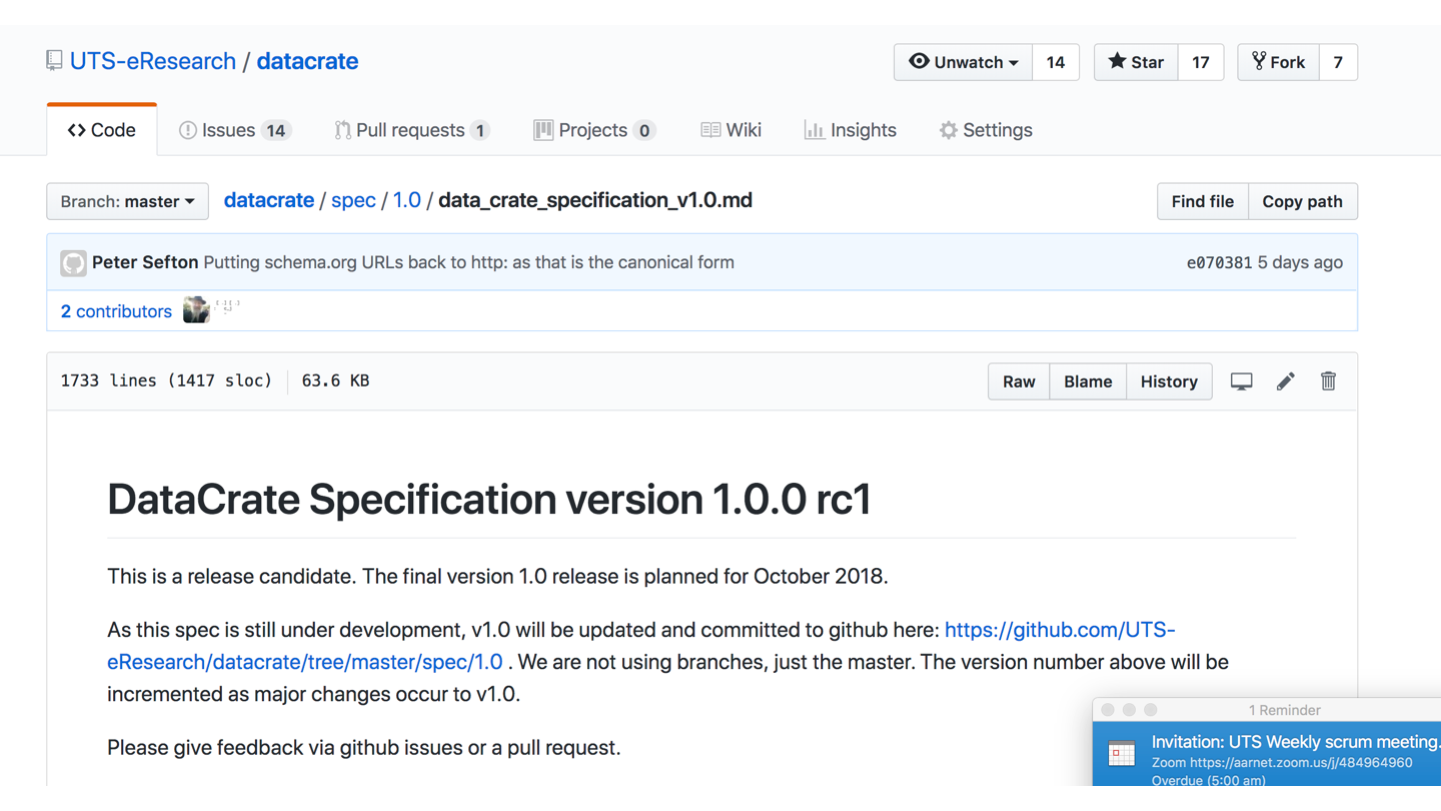
Task: Open the Issues tab
Action: (x=234, y=130)
